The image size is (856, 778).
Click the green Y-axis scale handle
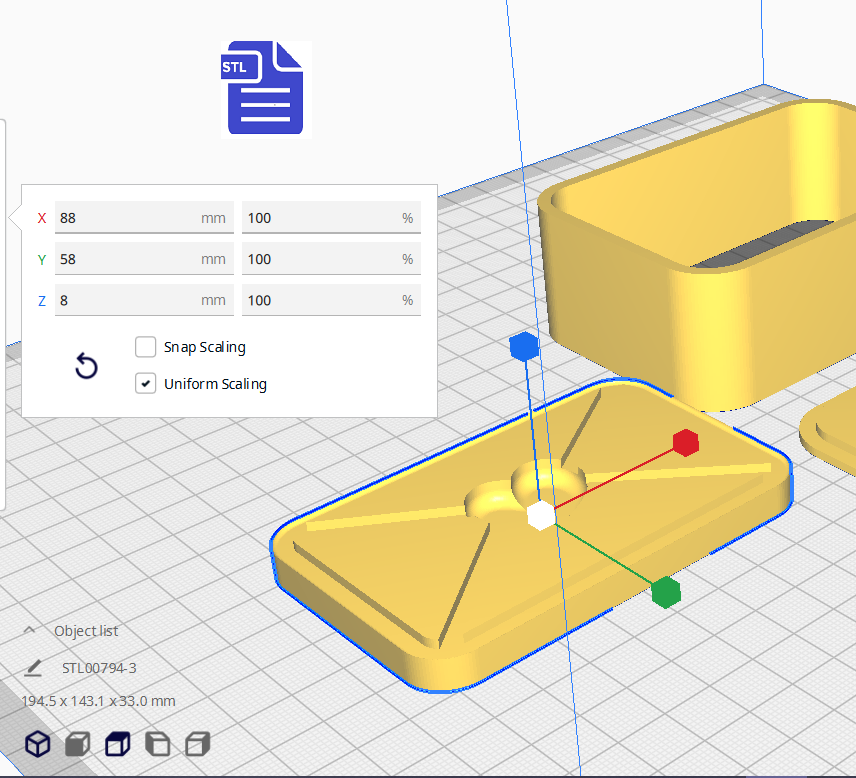[x=665, y=592]
